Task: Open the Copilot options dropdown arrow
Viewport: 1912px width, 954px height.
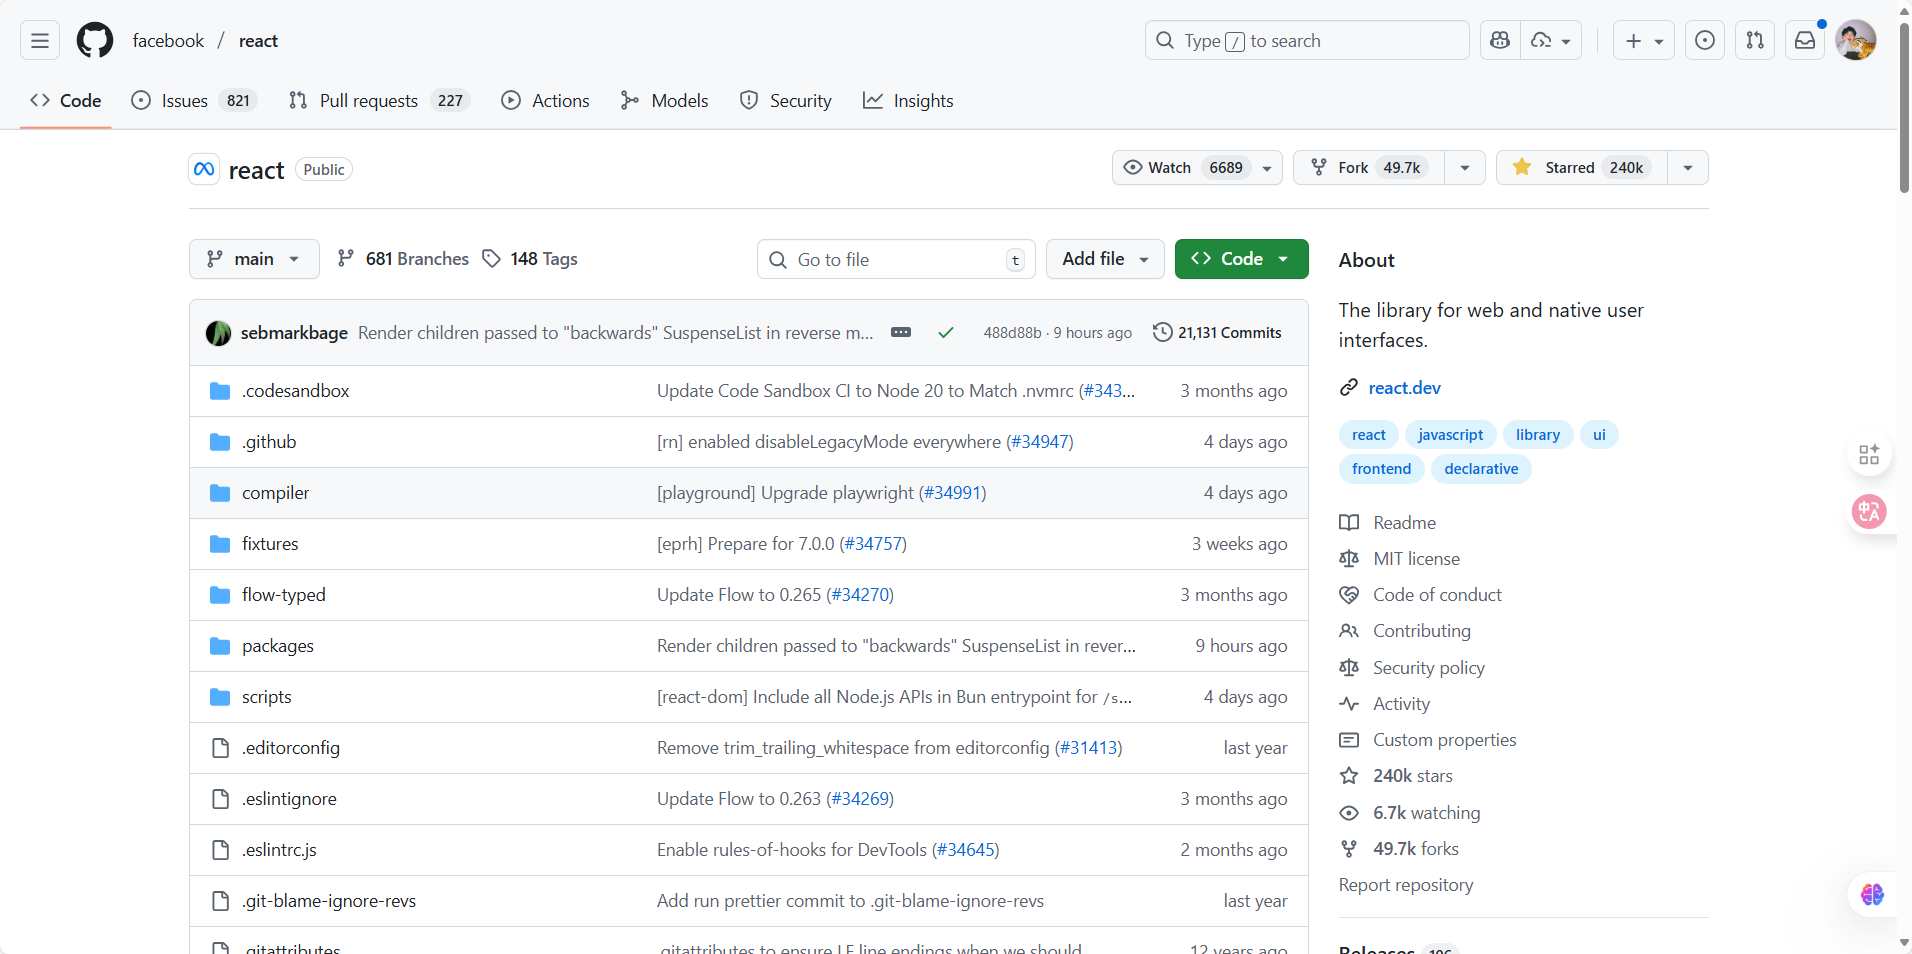Action: click(1551, 41)
